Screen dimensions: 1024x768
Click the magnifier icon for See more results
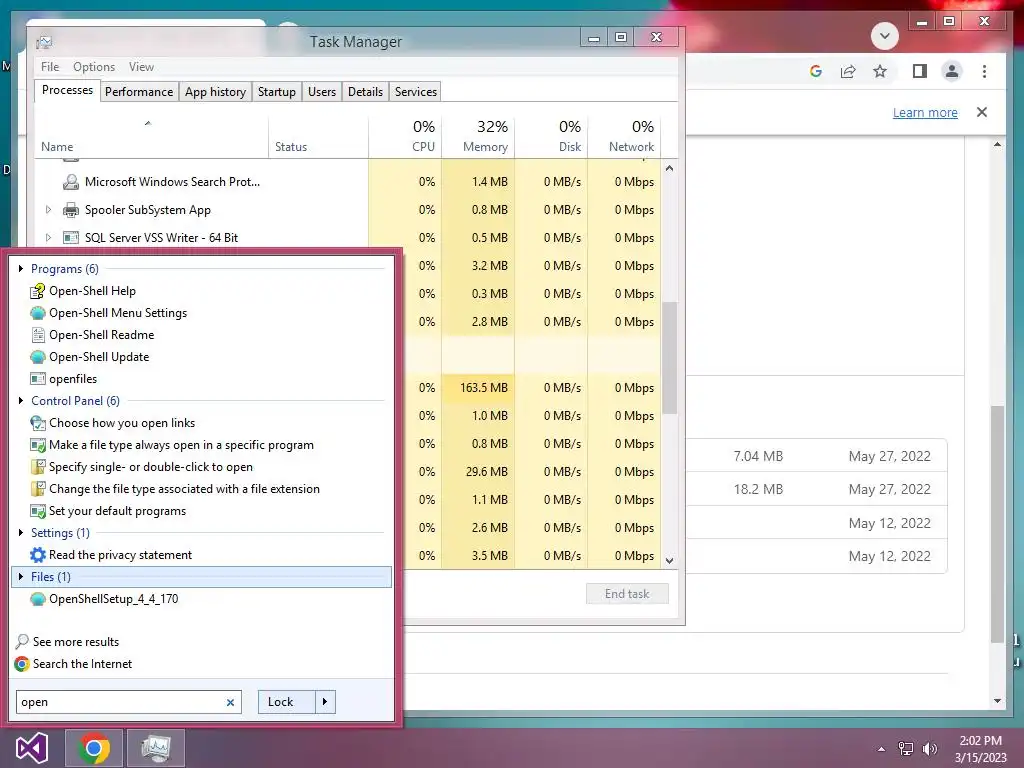click(x=22, y=642)
